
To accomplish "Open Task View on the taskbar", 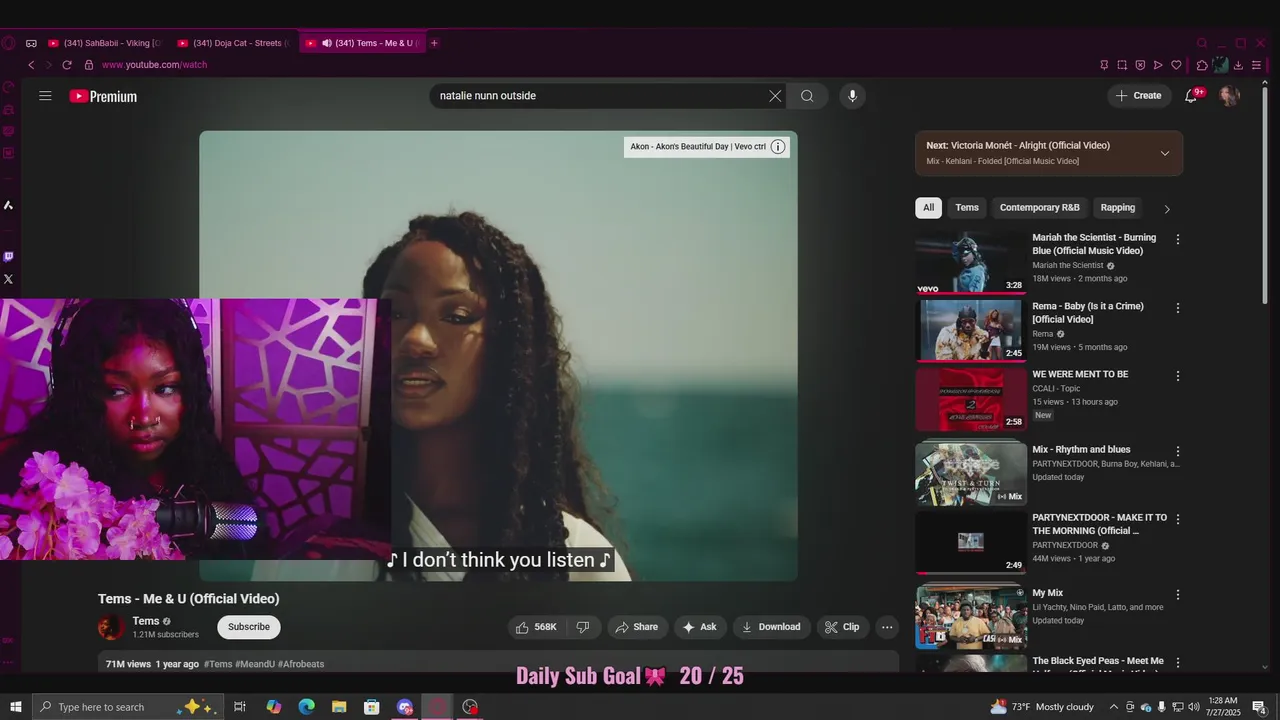I will [240, 707].
